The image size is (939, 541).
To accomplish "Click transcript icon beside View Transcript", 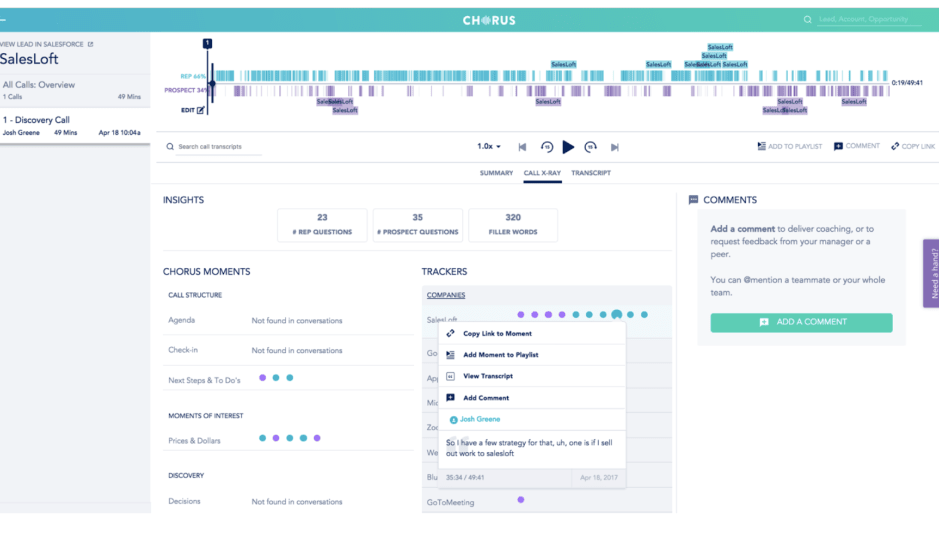I will (x=450, y=376).
